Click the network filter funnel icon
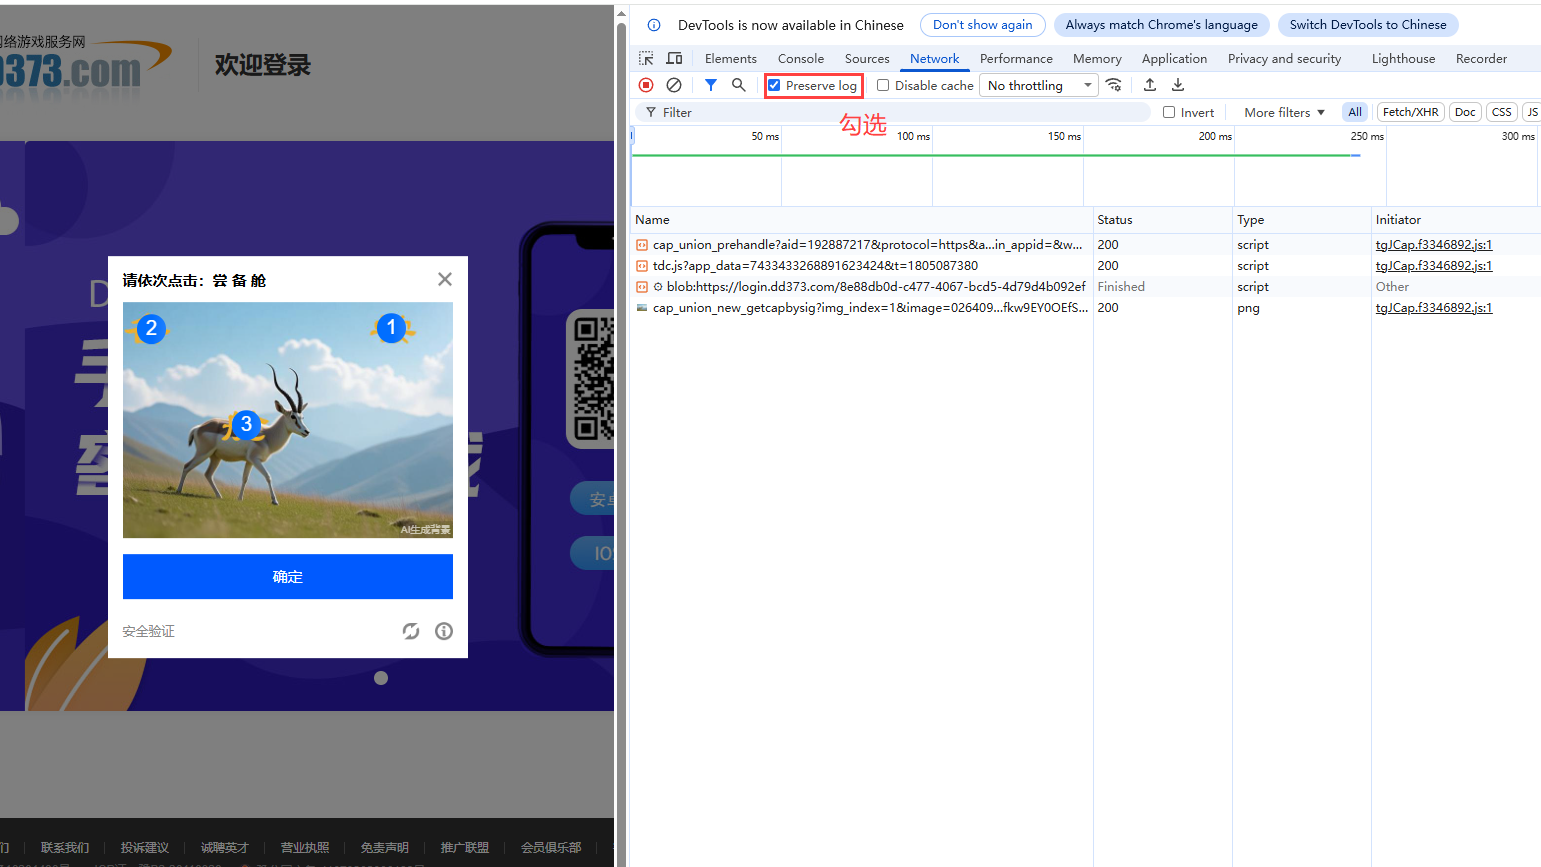 coord(710,85)
